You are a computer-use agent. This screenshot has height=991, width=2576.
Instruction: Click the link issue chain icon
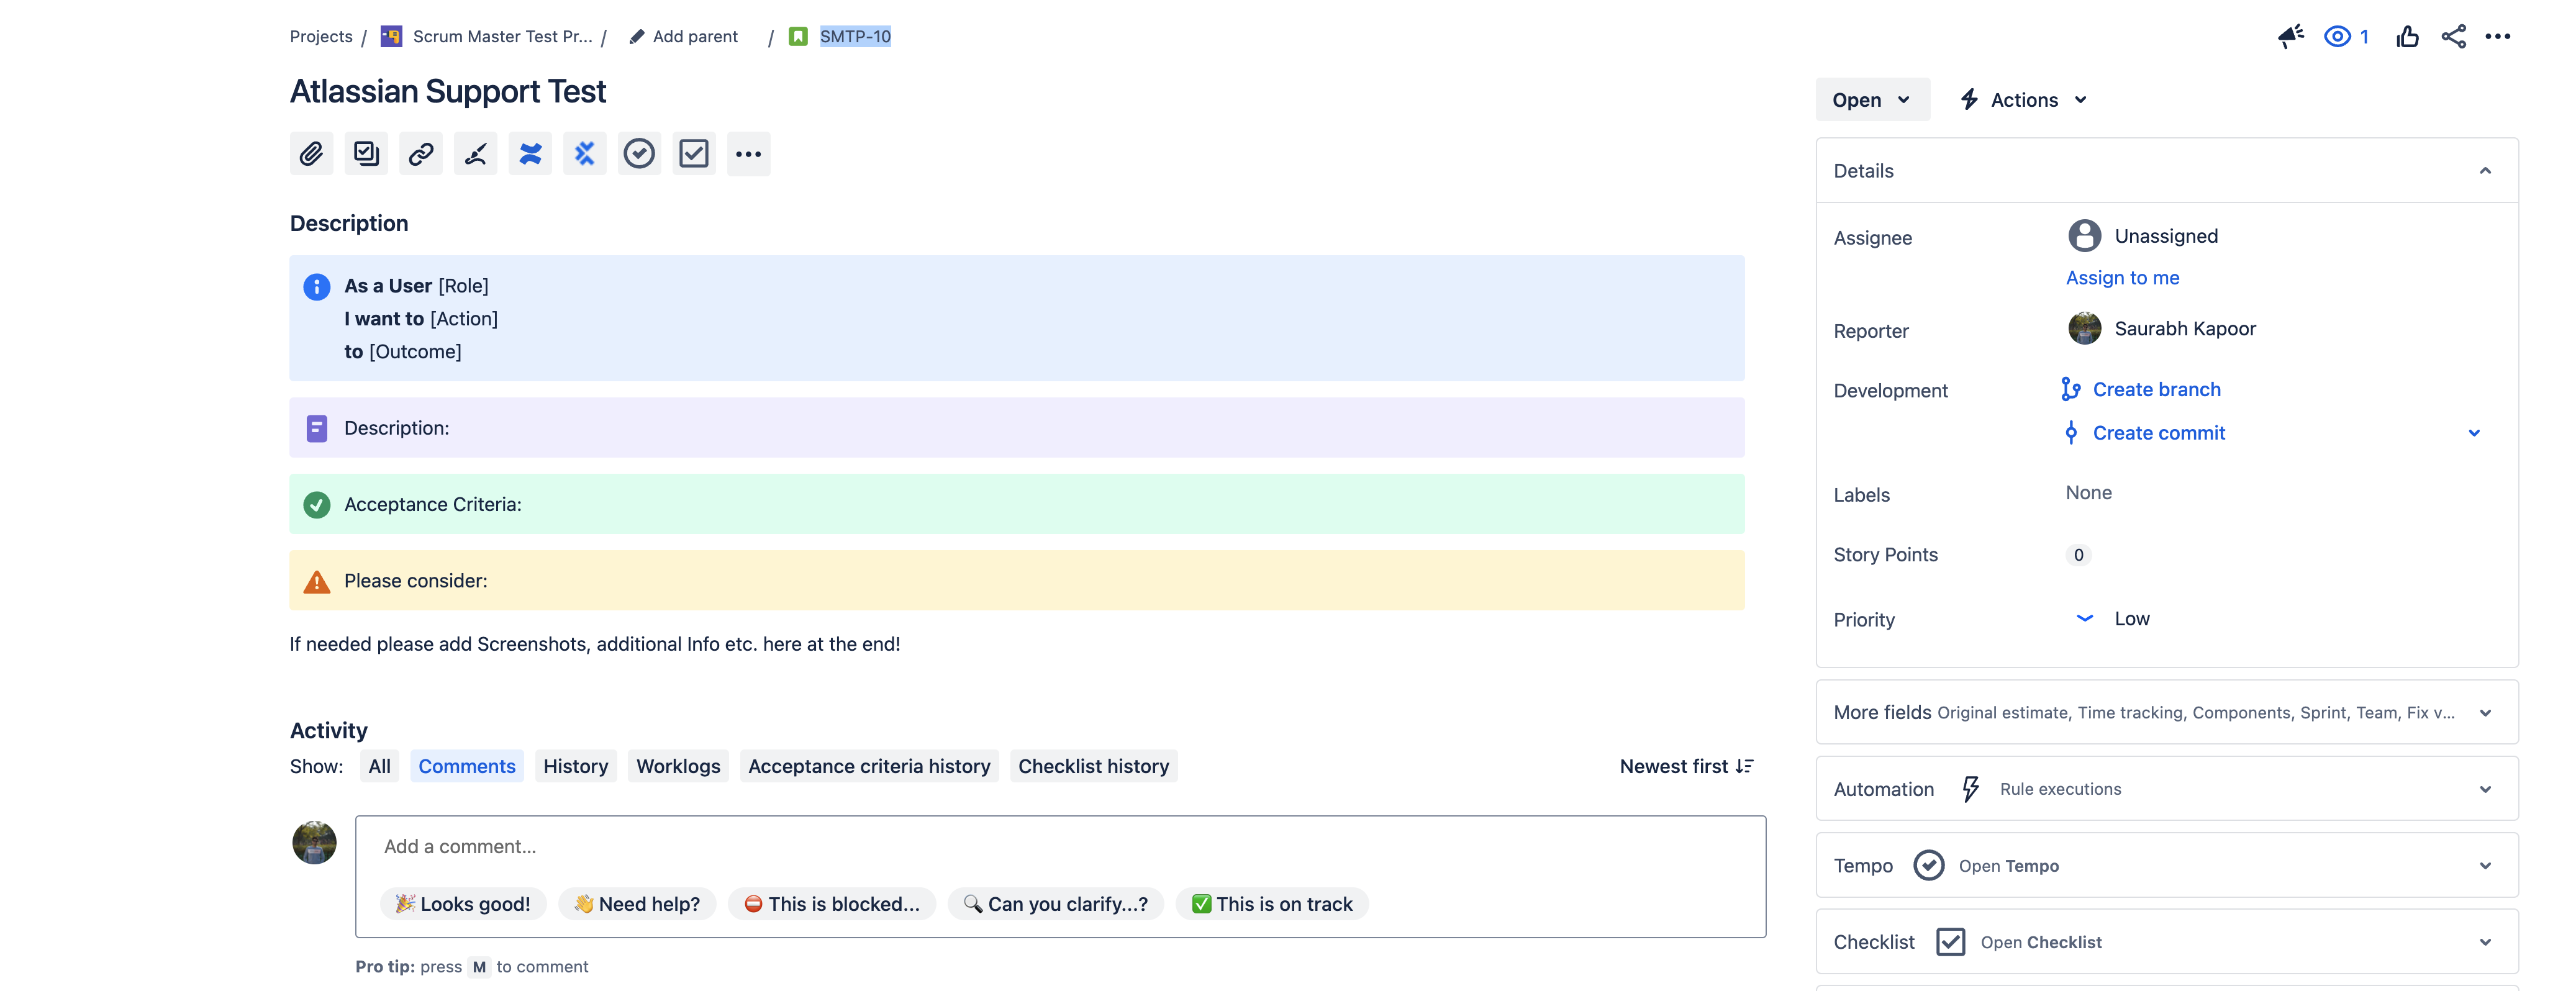(421, 154)
